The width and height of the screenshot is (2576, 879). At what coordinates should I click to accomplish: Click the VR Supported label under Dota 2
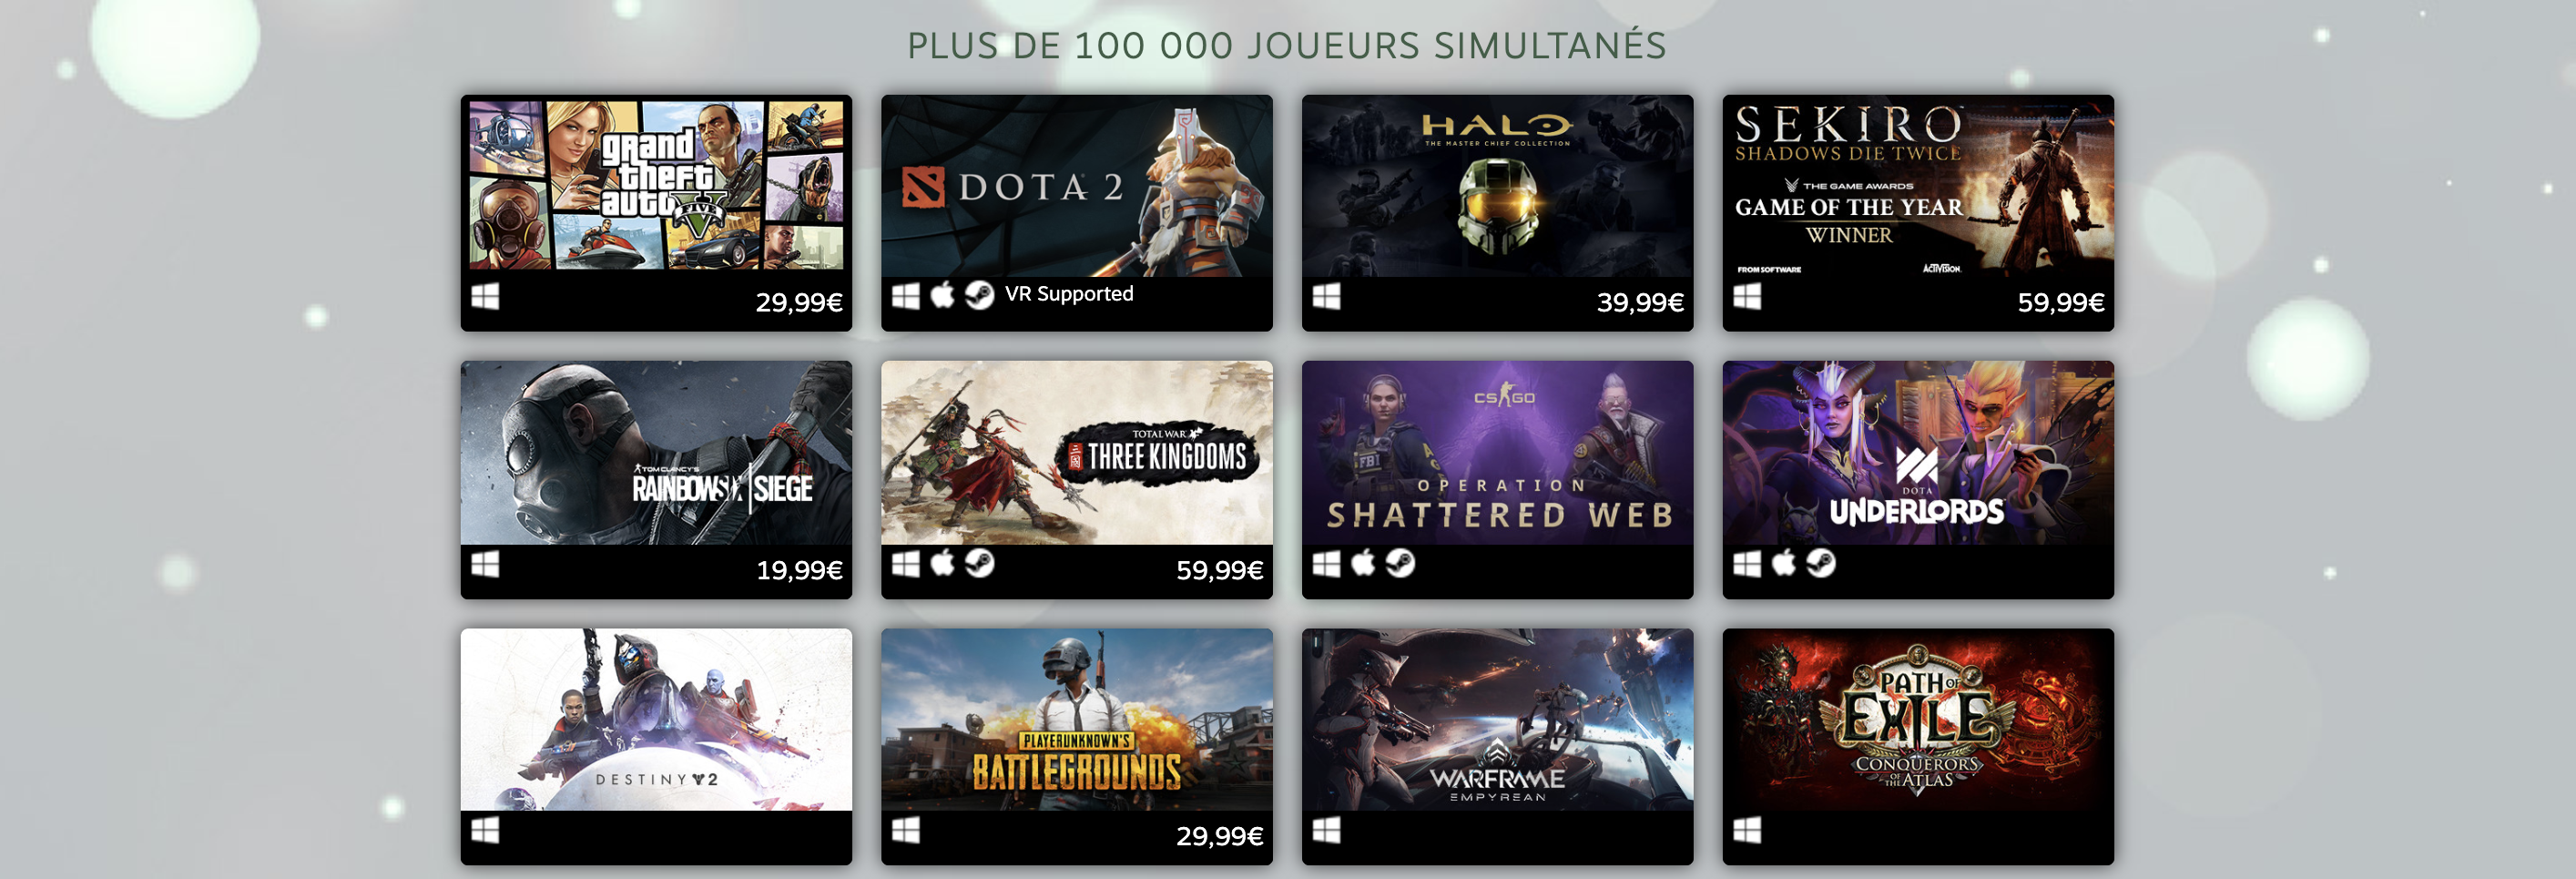coord(1069,294)
